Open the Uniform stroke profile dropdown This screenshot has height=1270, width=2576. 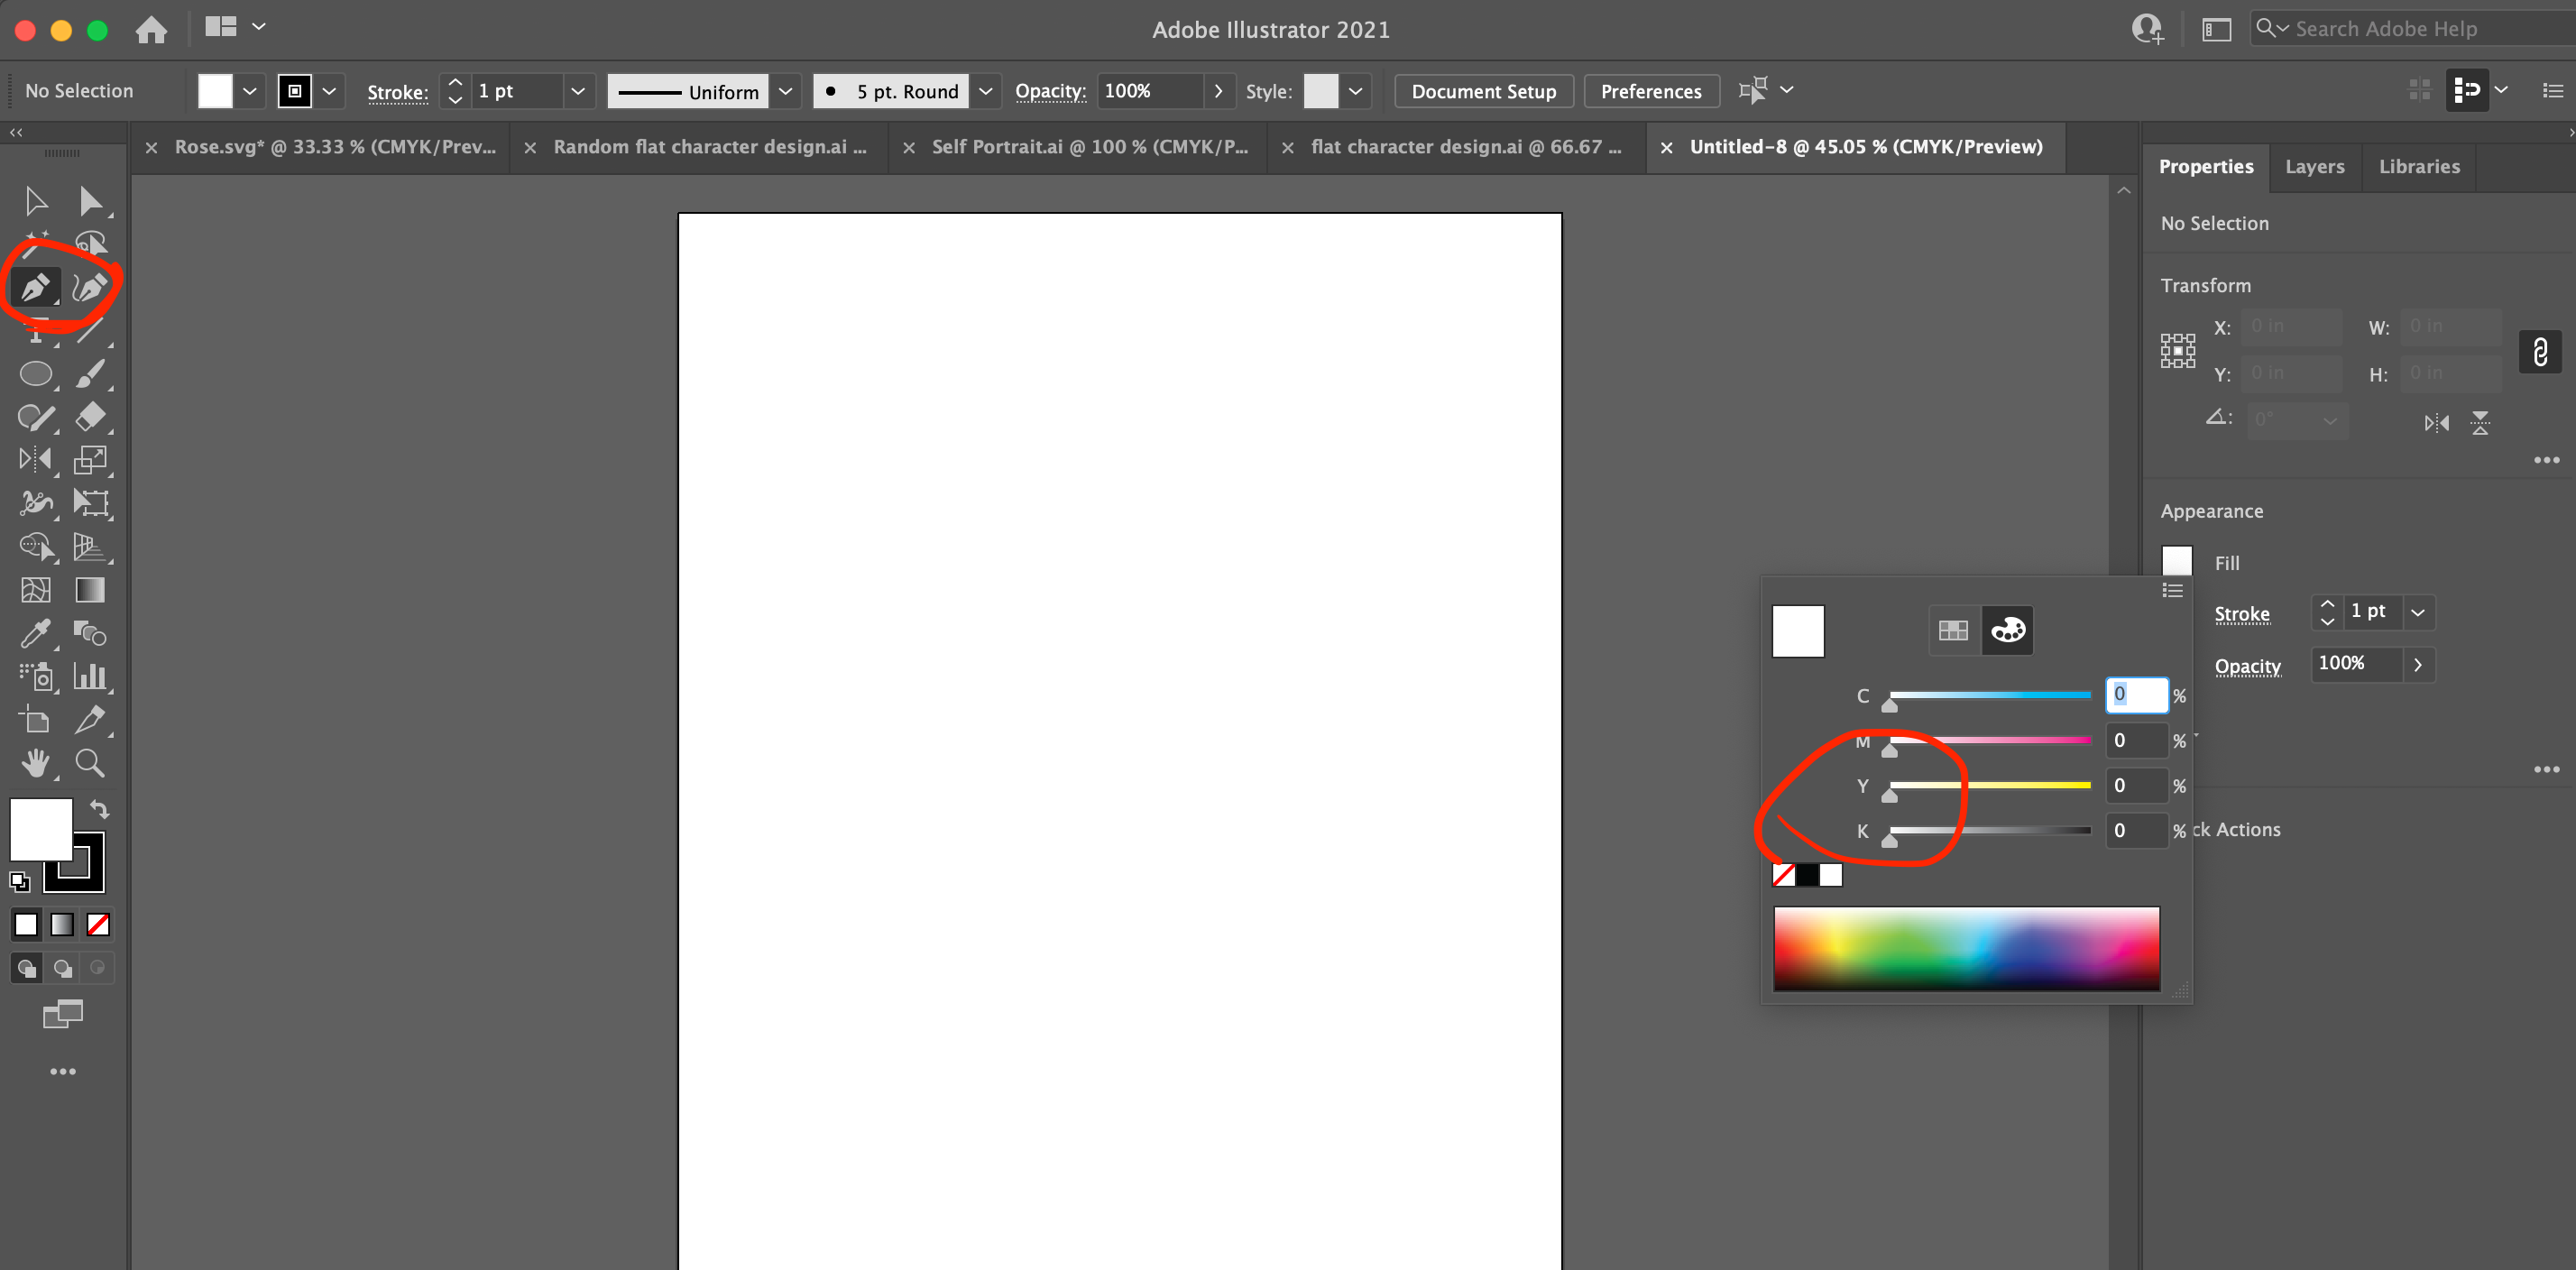point(786,91)
